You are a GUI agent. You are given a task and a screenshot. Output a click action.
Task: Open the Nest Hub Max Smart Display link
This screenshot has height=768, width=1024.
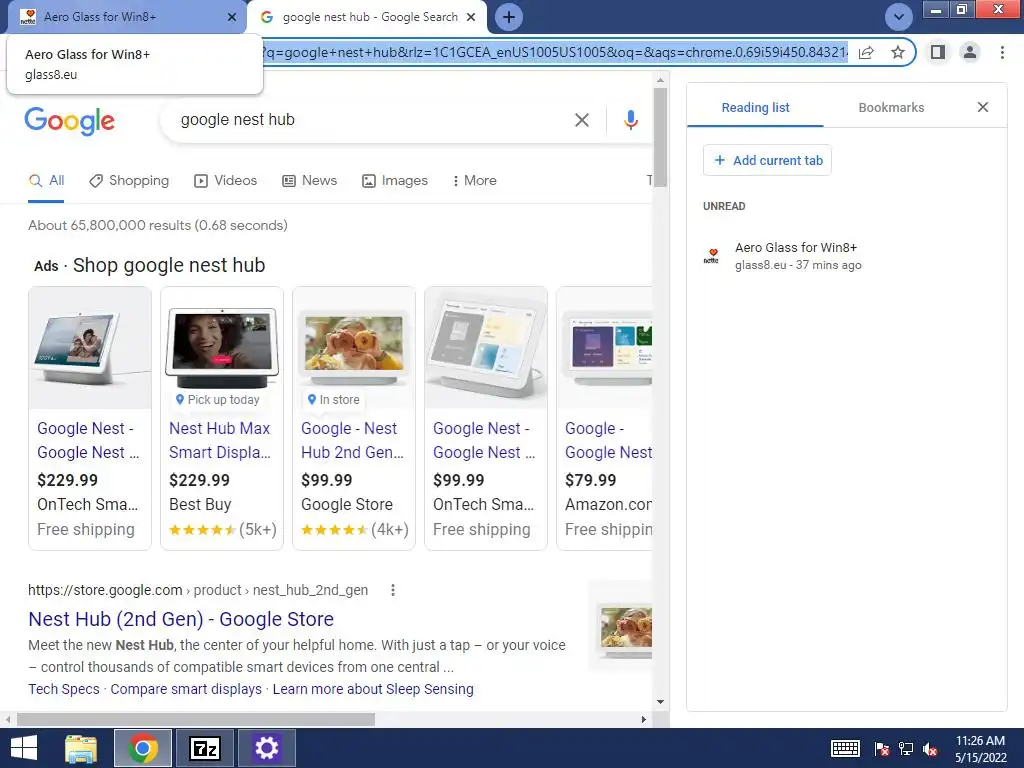pos(220,440)
